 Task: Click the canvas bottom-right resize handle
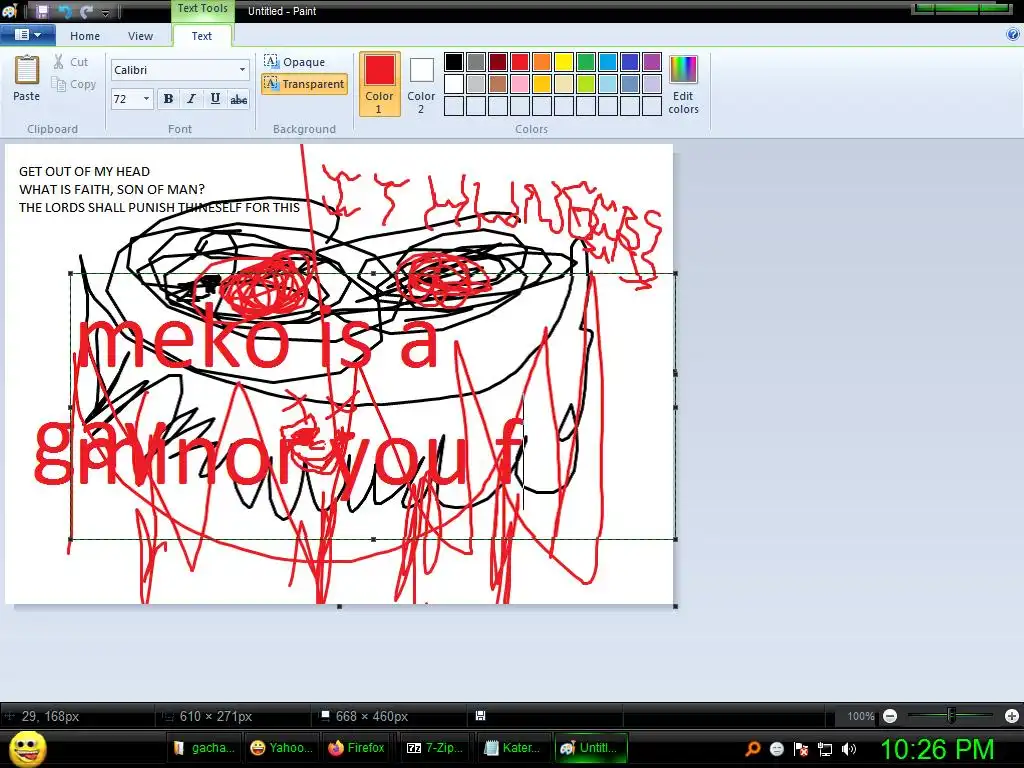click(675, 606)
